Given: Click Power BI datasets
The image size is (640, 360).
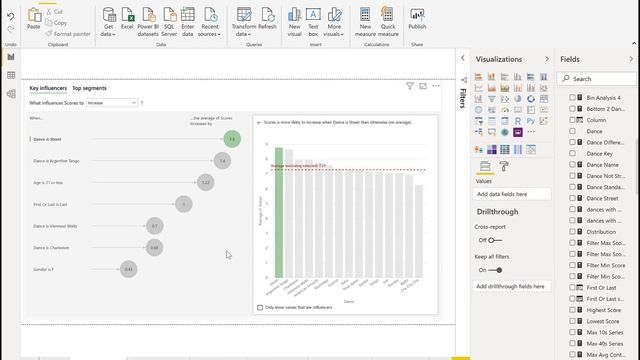Looking at the screenshot, I should point(148,22).
